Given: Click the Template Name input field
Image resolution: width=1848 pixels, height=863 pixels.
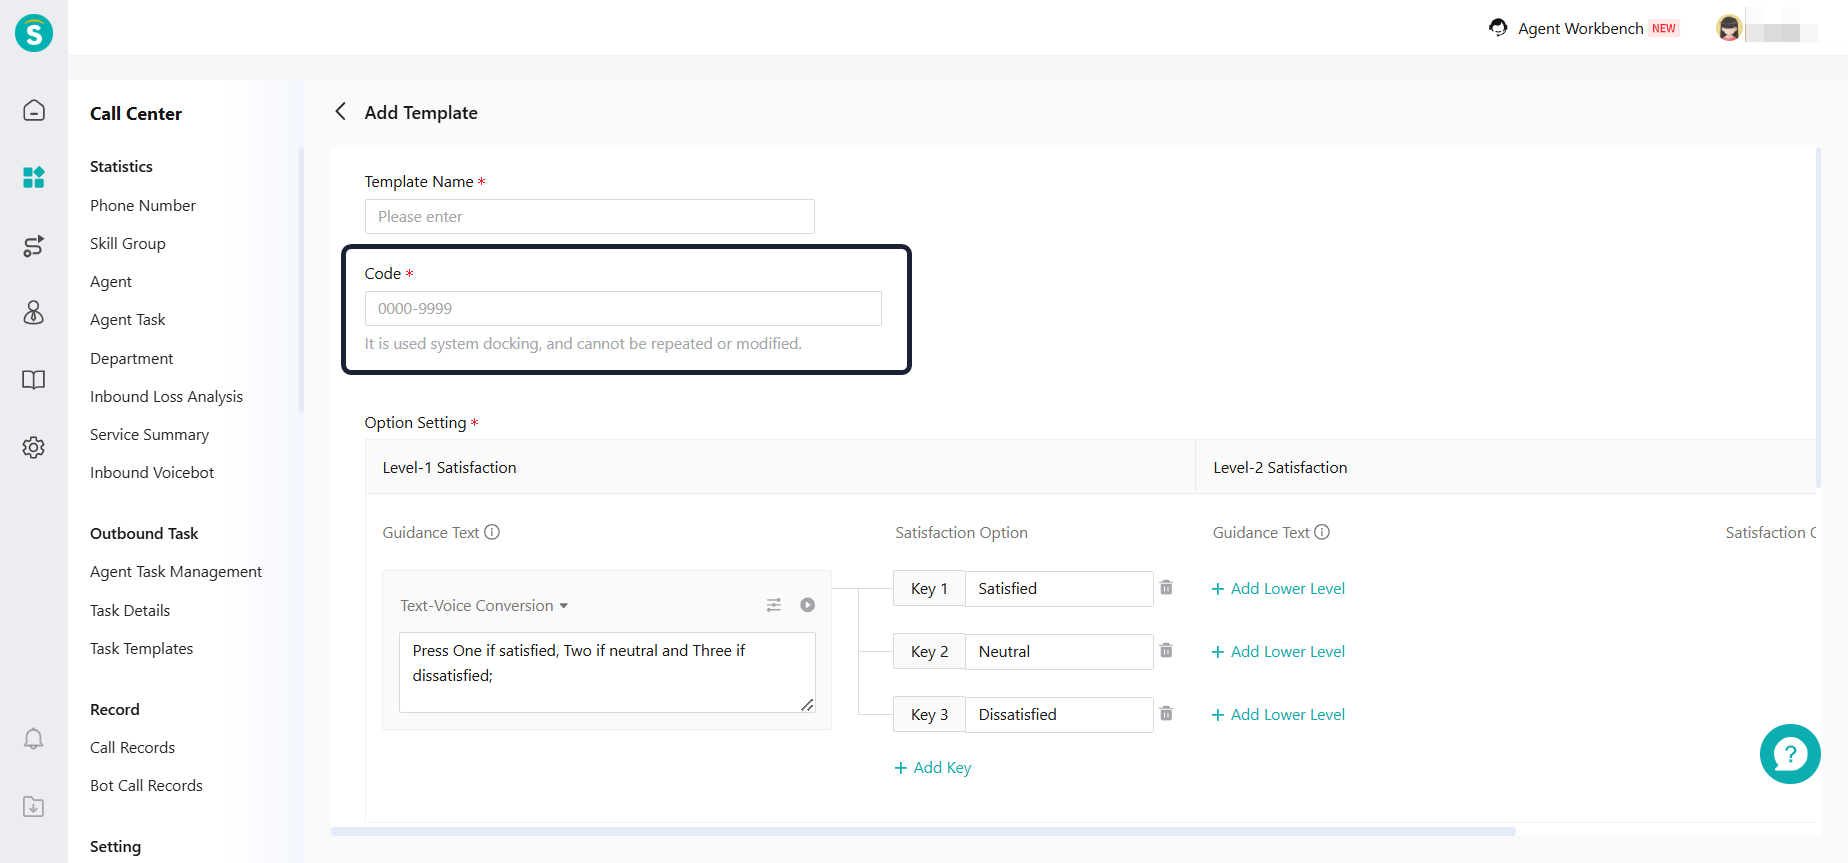Looking at the screenshot, I should coord(589,217).
